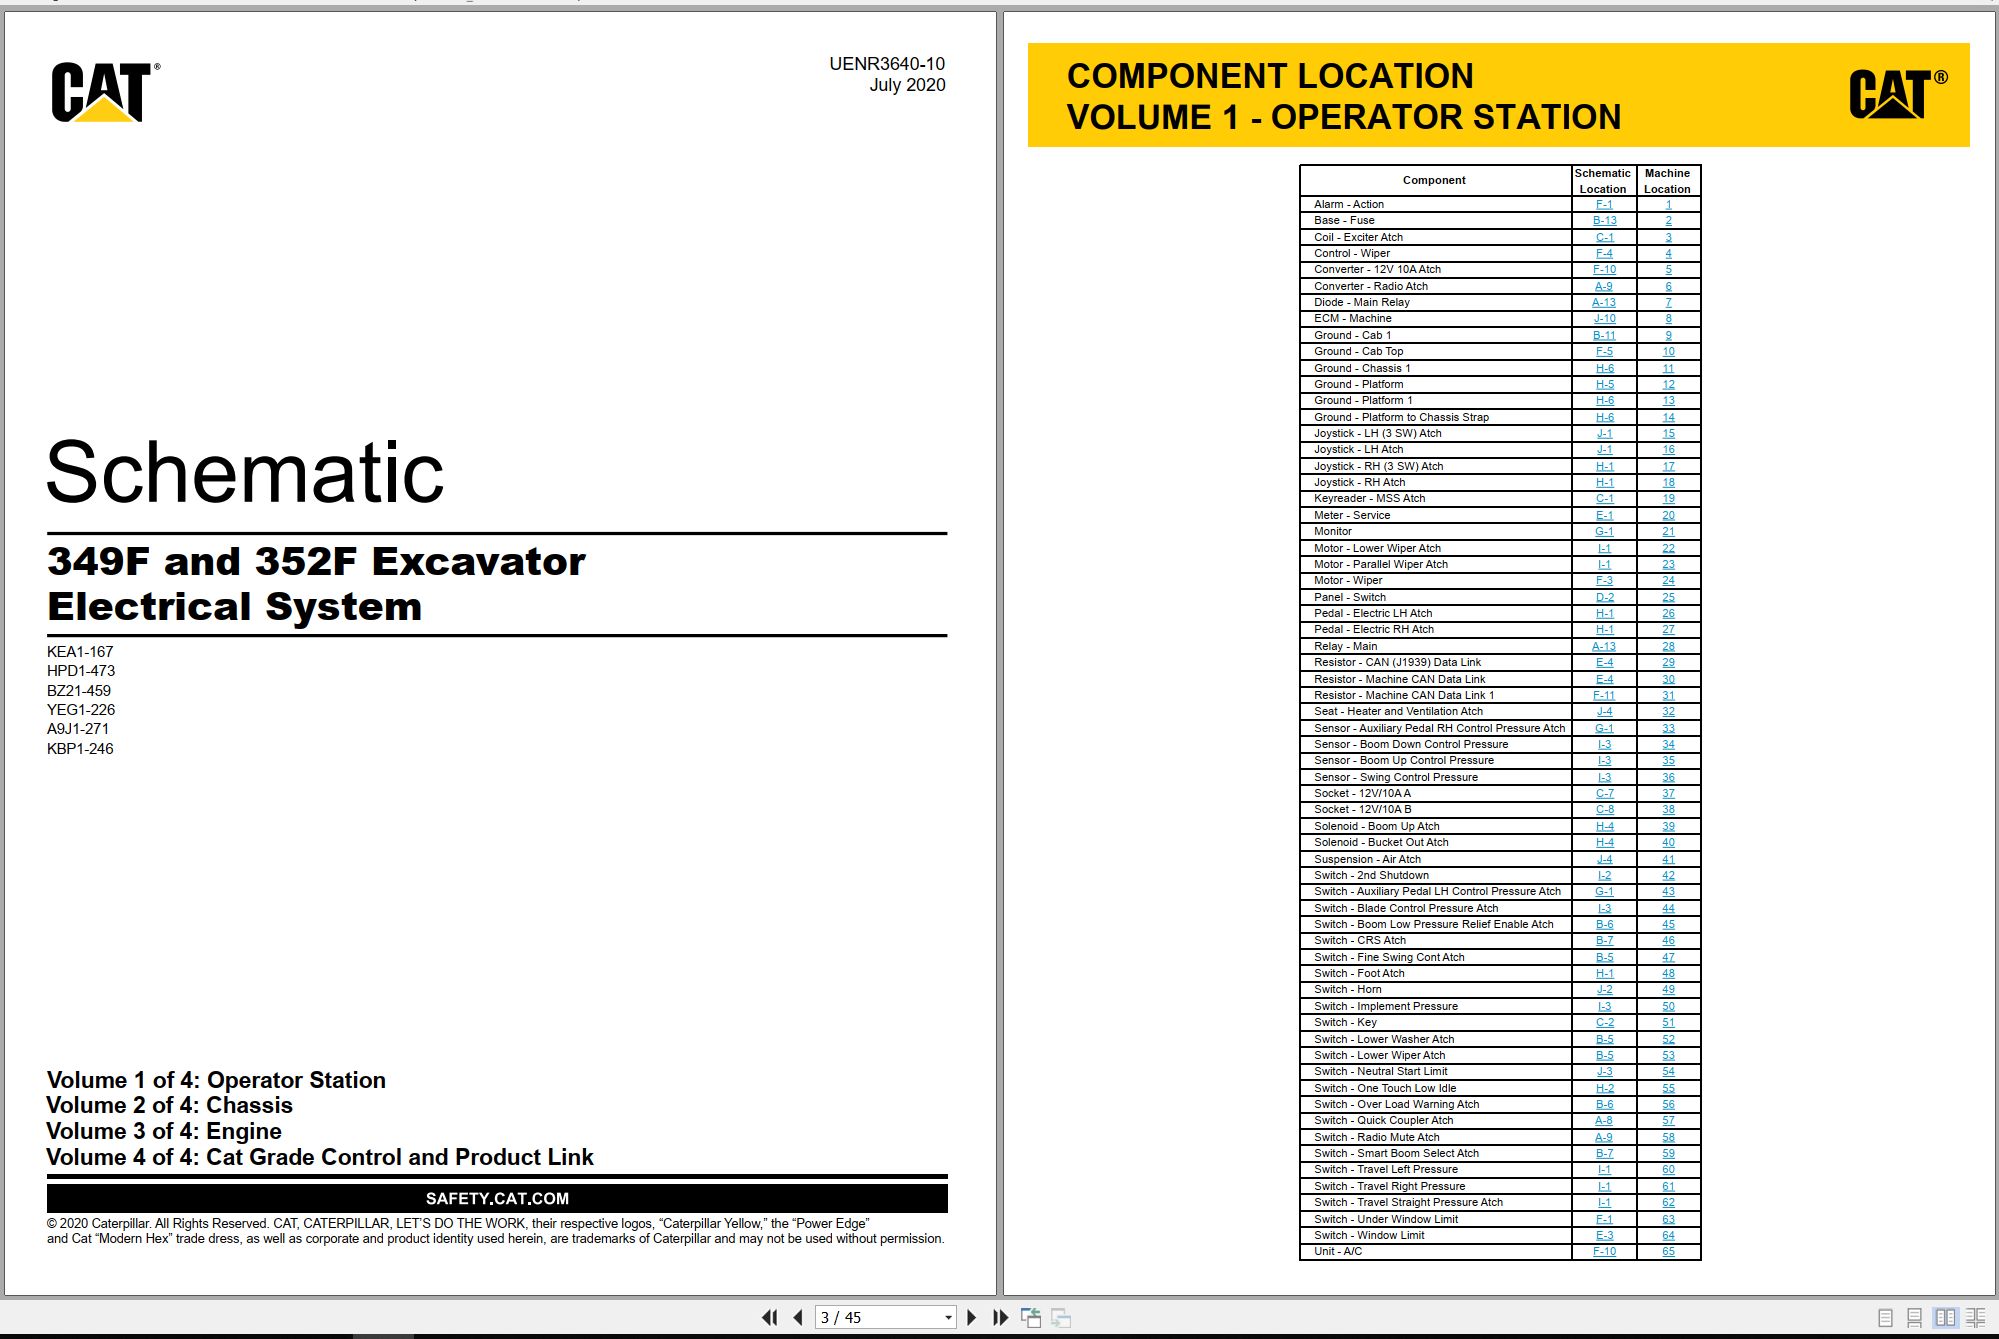
Task: Open machine location 2 for Base - Fuse
Action: [1668, 220]
